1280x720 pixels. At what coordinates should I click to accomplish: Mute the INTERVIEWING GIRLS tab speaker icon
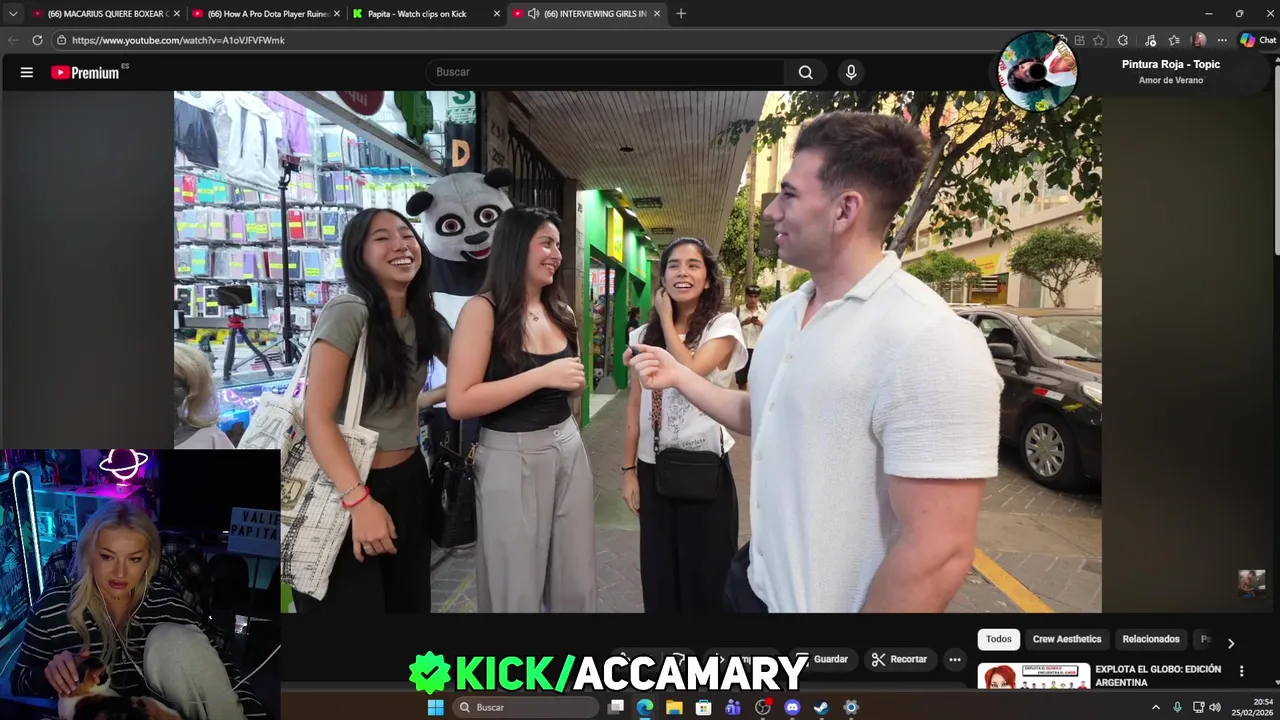[533, 13]
